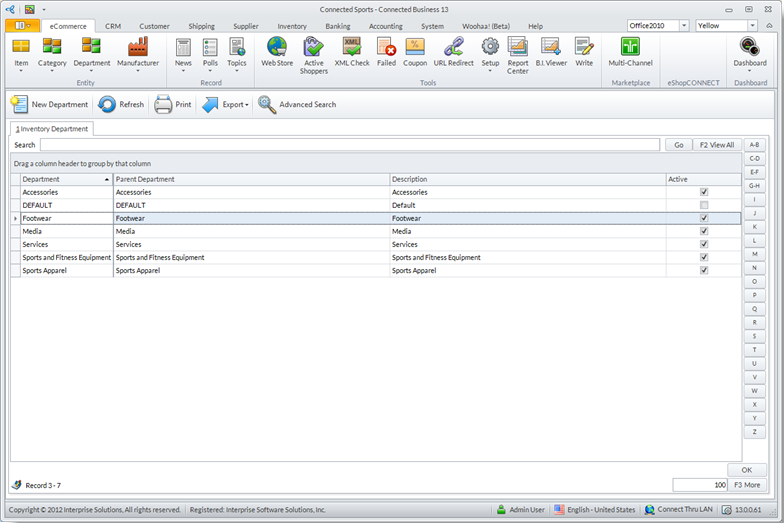Open URL Redirect tool
Screen dimensions: 784x523
(x=453, y=52)
